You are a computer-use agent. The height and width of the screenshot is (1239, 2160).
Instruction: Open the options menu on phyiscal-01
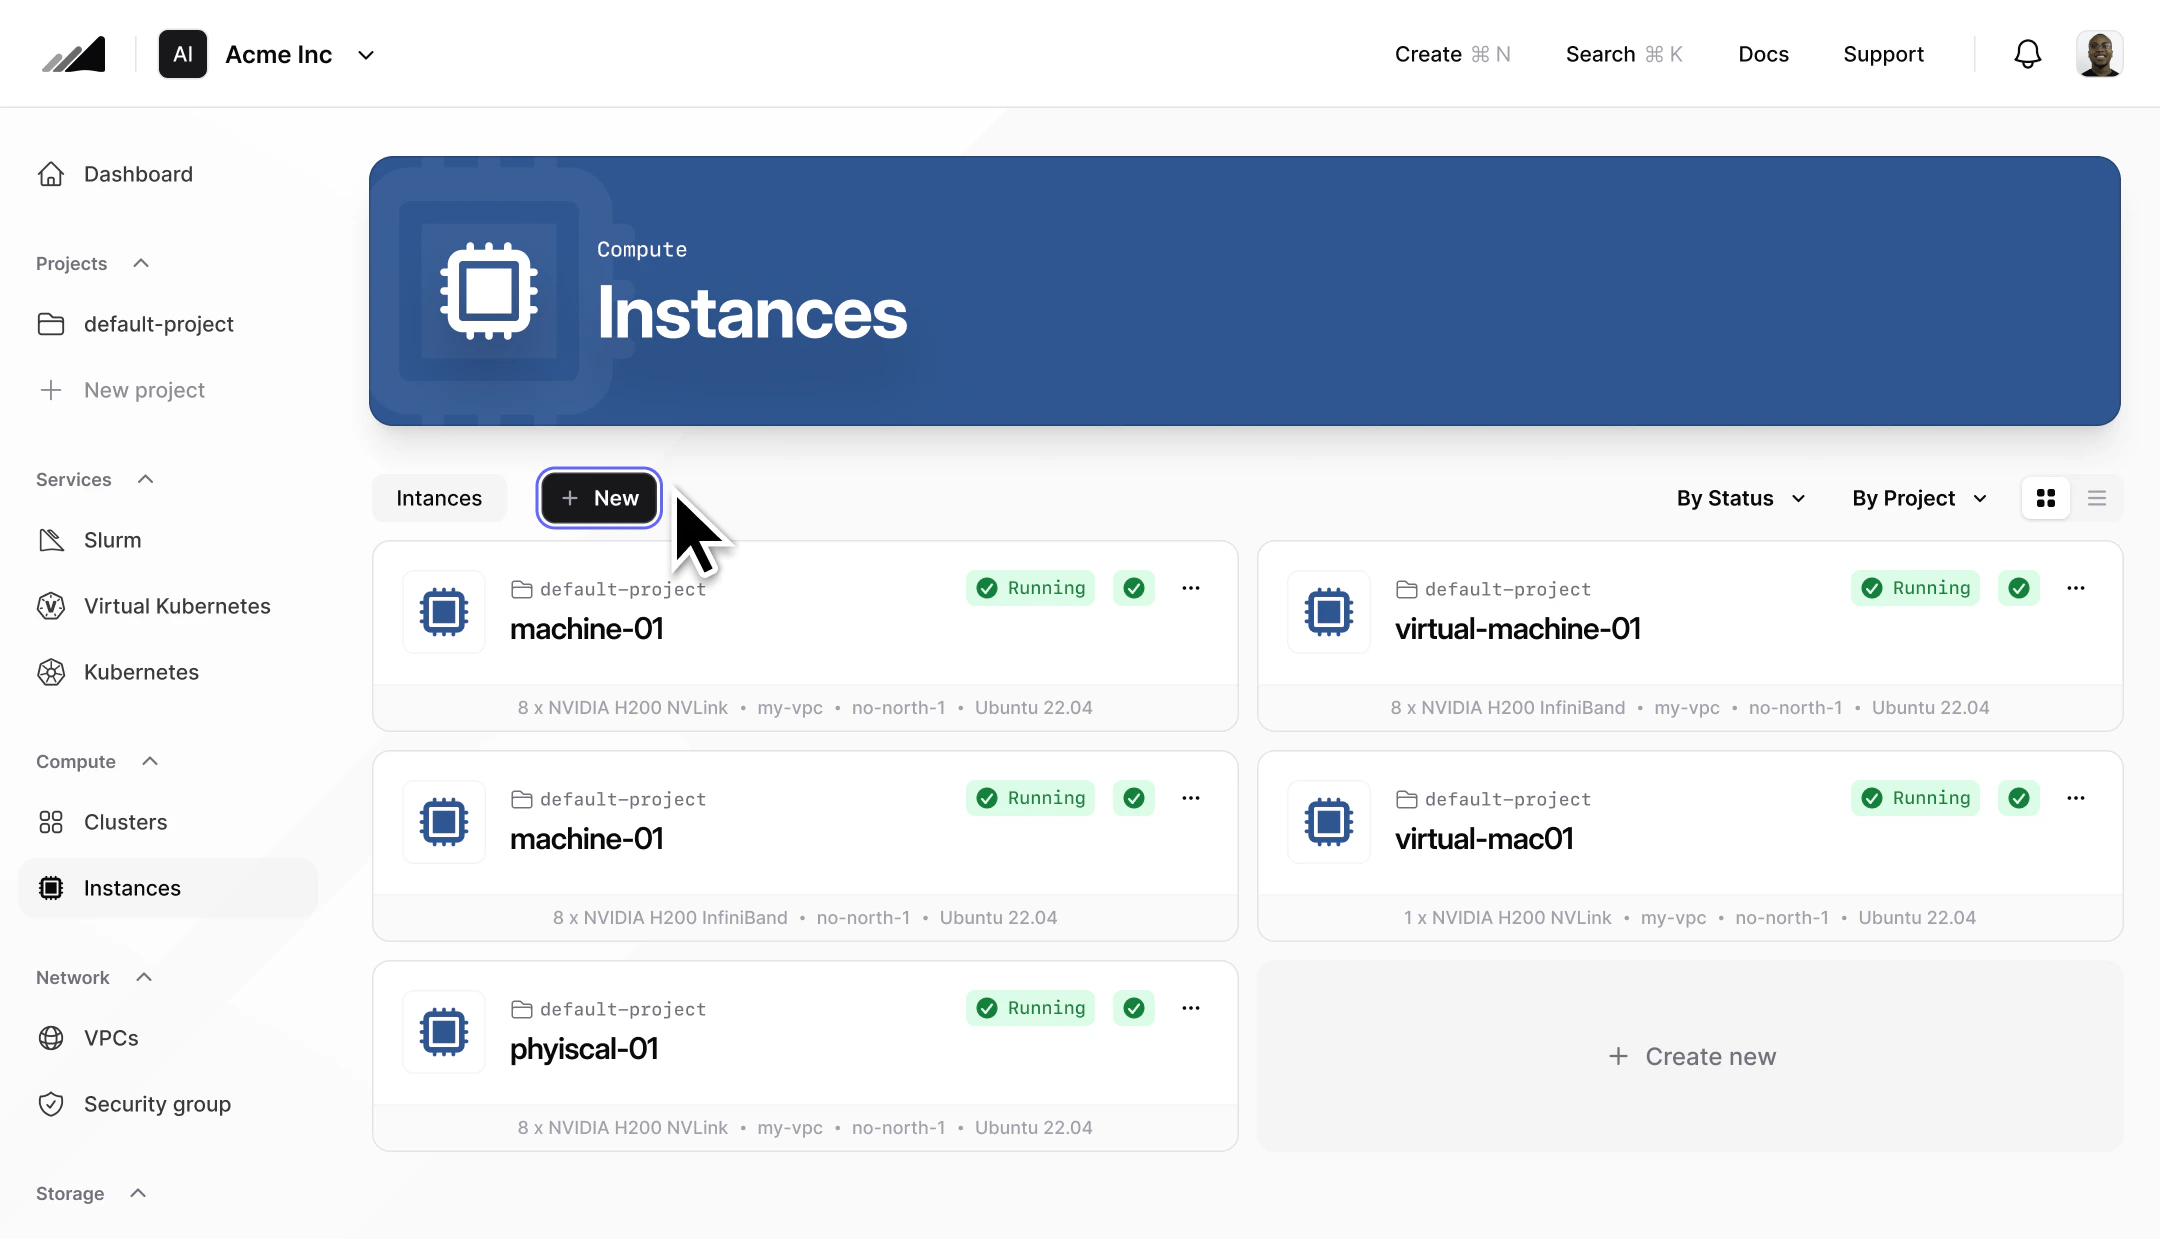[x=1190, y=1008]
